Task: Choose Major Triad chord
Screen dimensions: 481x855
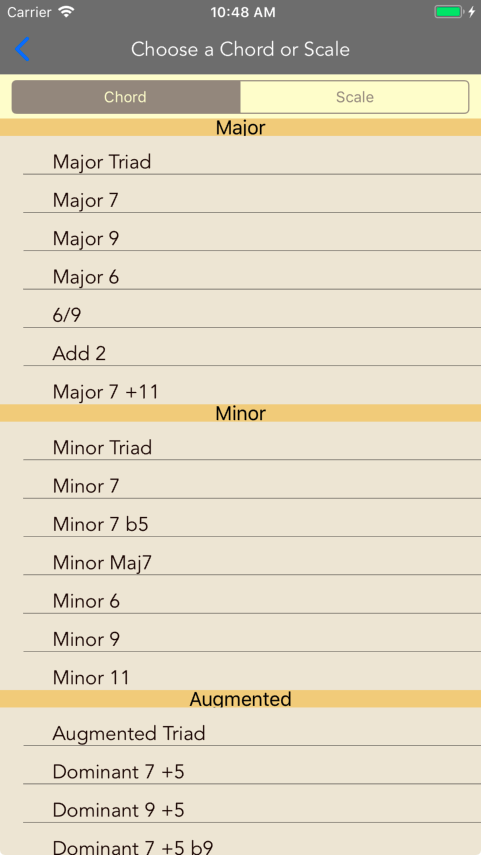Action: (240, 155)
